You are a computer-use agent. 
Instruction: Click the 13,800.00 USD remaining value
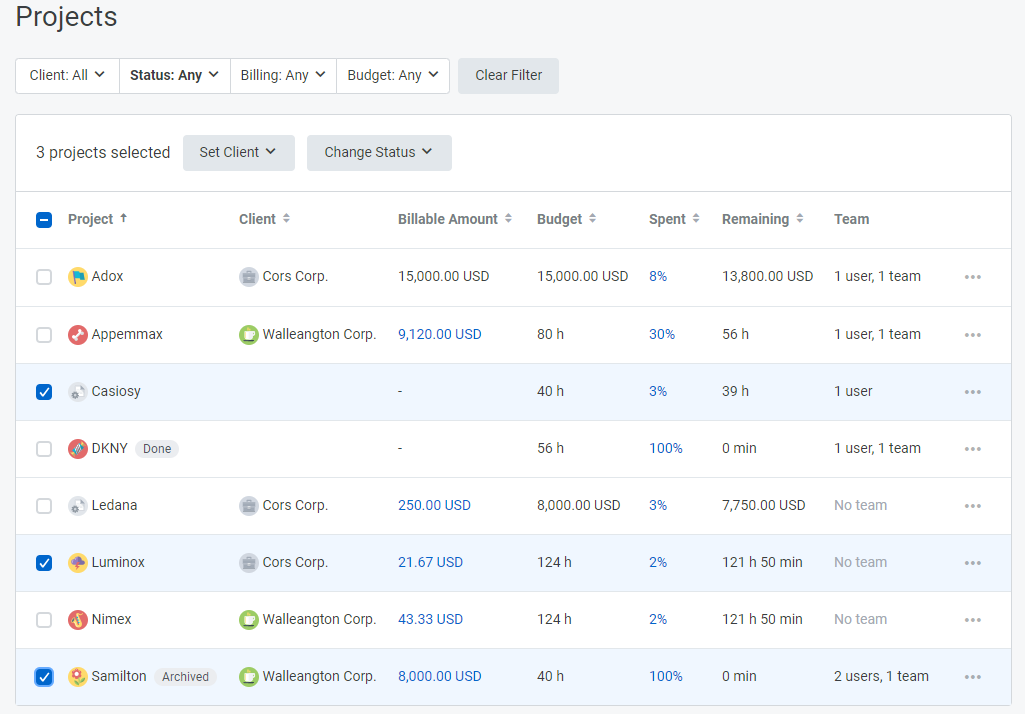point(767,277)
